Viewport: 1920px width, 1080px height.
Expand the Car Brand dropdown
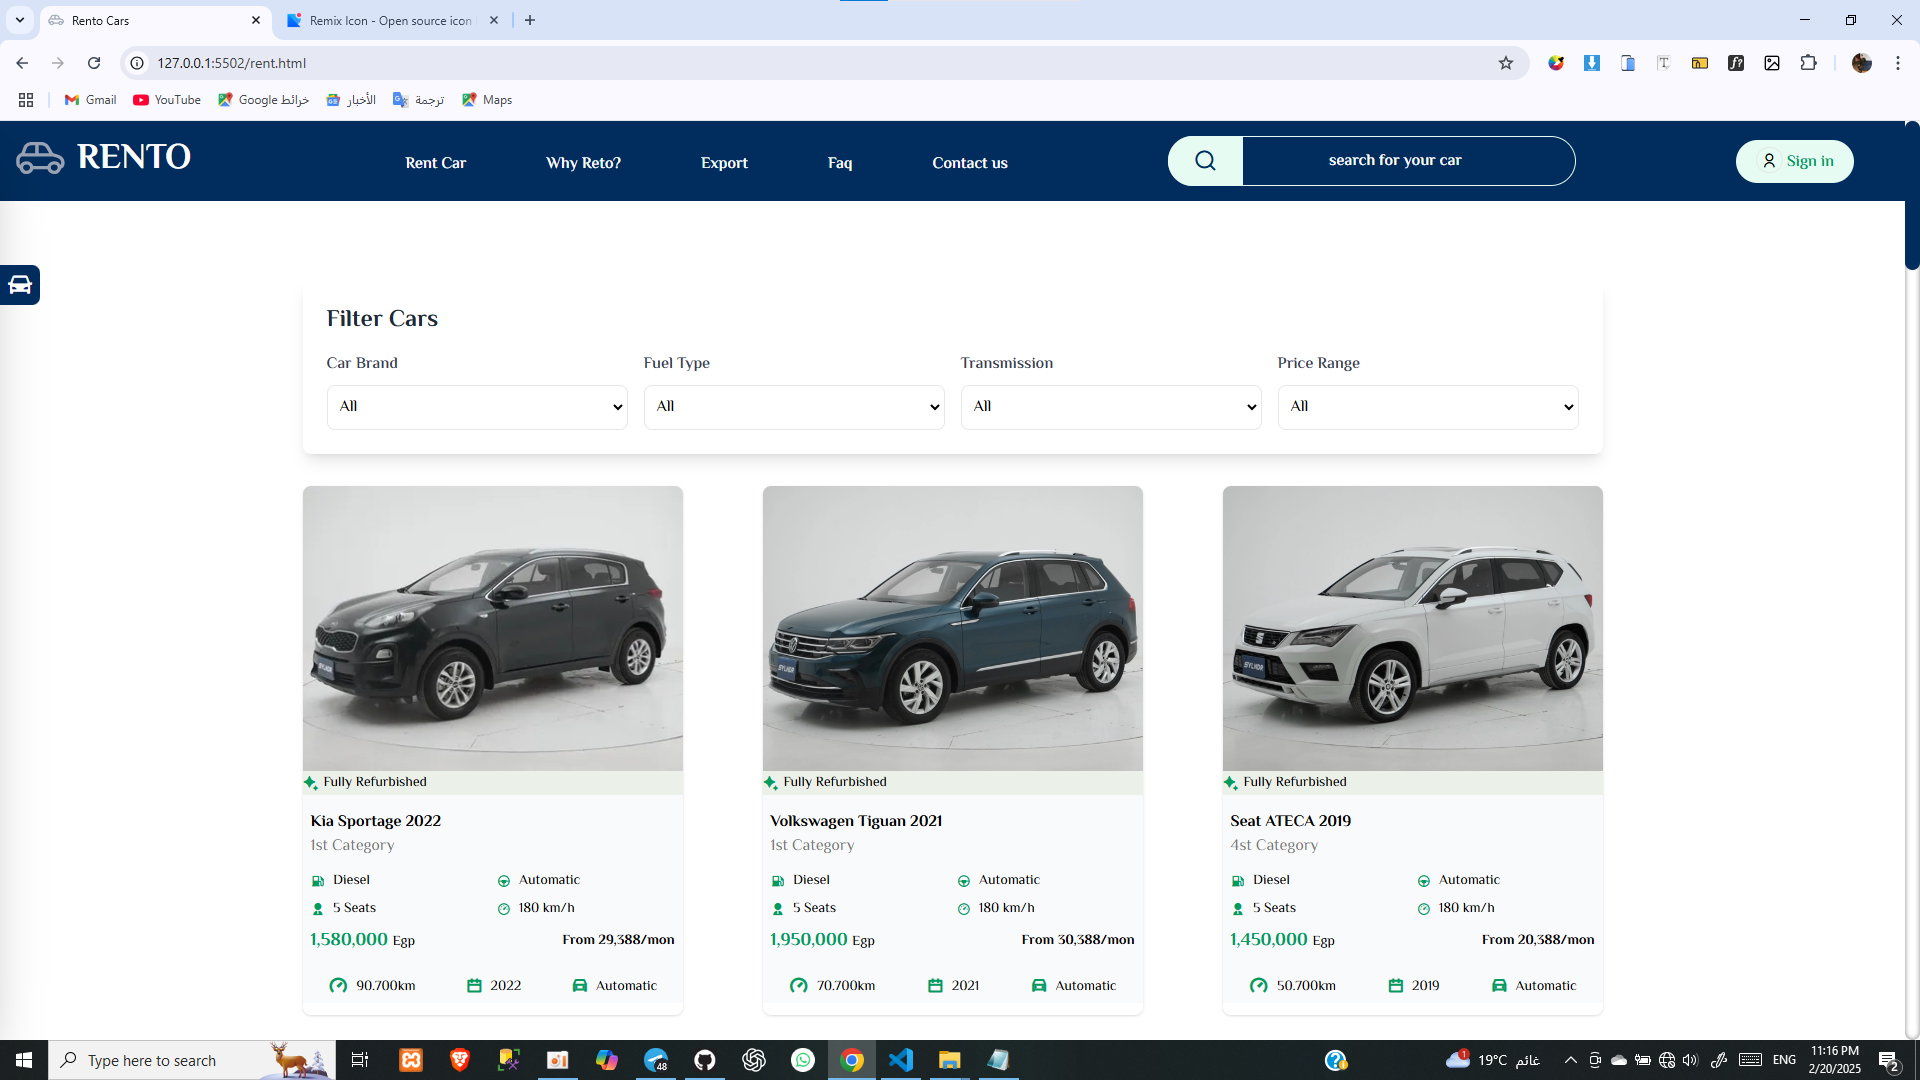click(477, 407)
